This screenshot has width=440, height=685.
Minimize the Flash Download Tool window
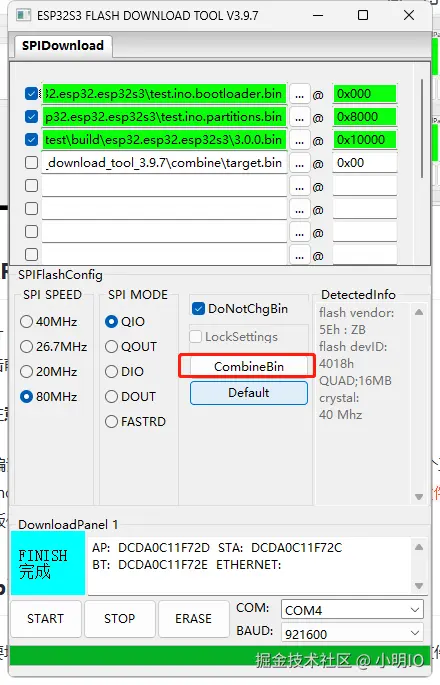(318, 15)
